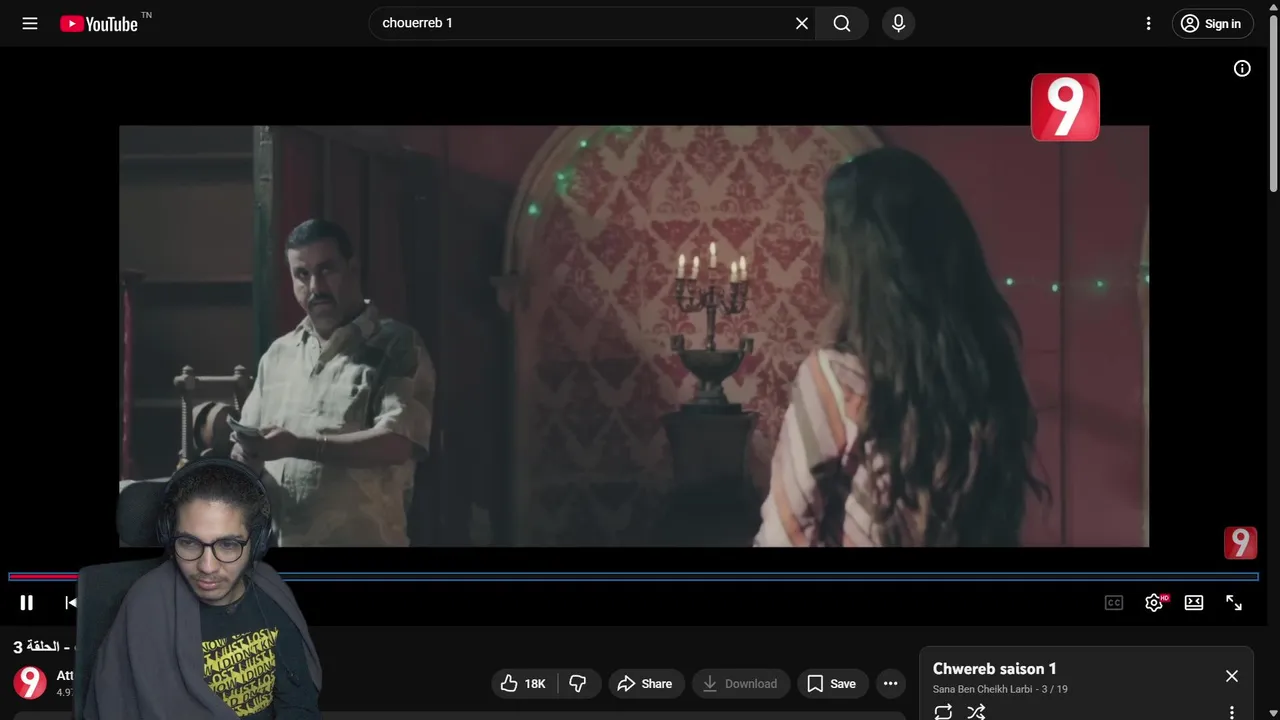Open the playlist three-dot options menu
The image size is (1280, 720).
tap(1232, 712)
